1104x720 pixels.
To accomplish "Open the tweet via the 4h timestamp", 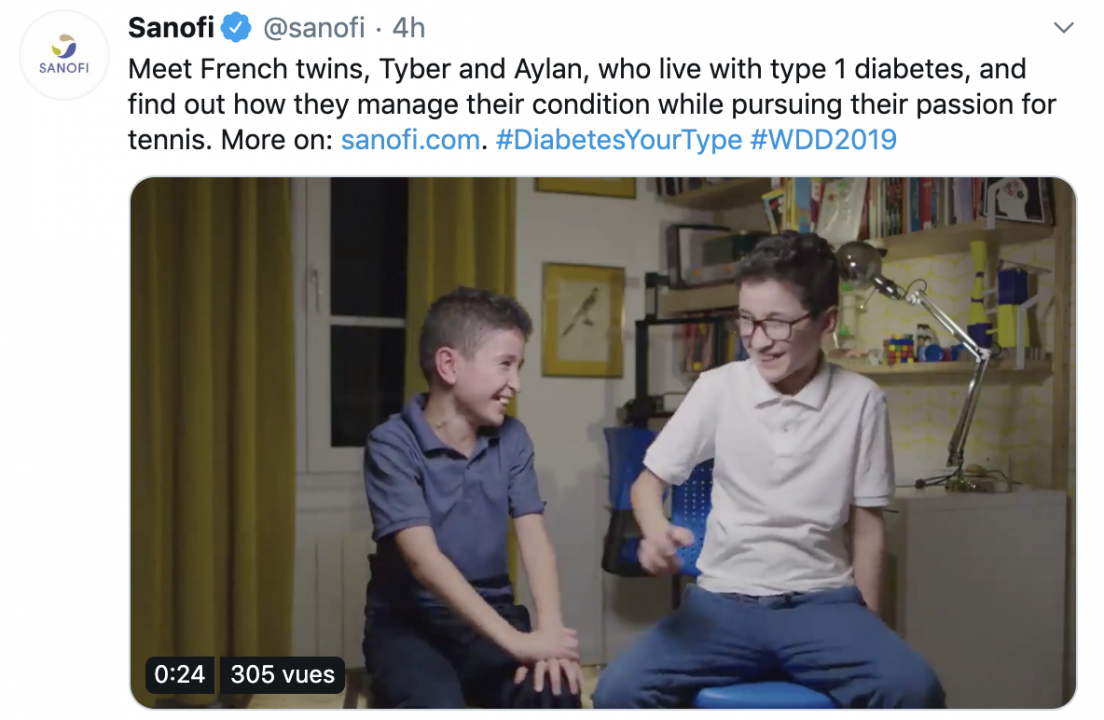I will (x=408, y=28).
